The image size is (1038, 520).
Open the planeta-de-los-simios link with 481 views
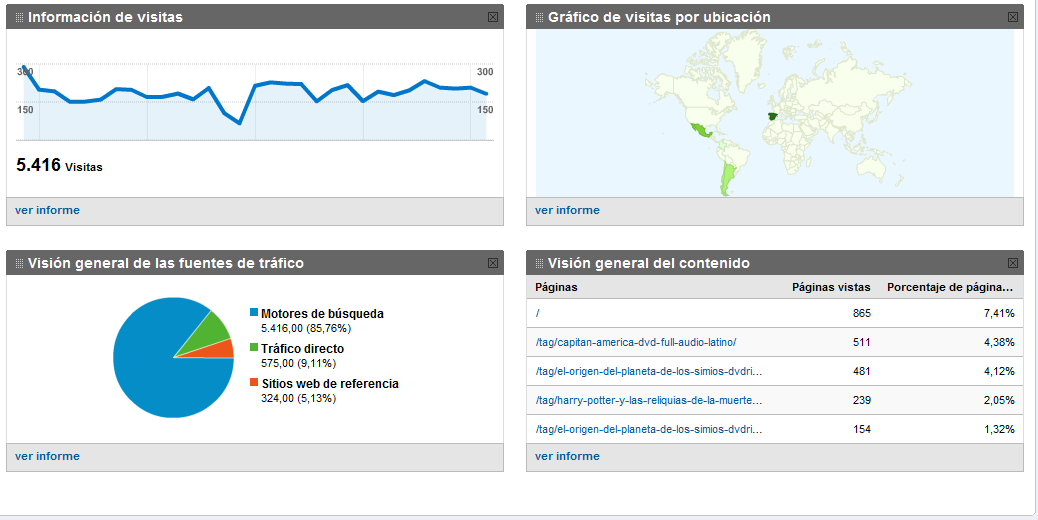click(649, 372)
